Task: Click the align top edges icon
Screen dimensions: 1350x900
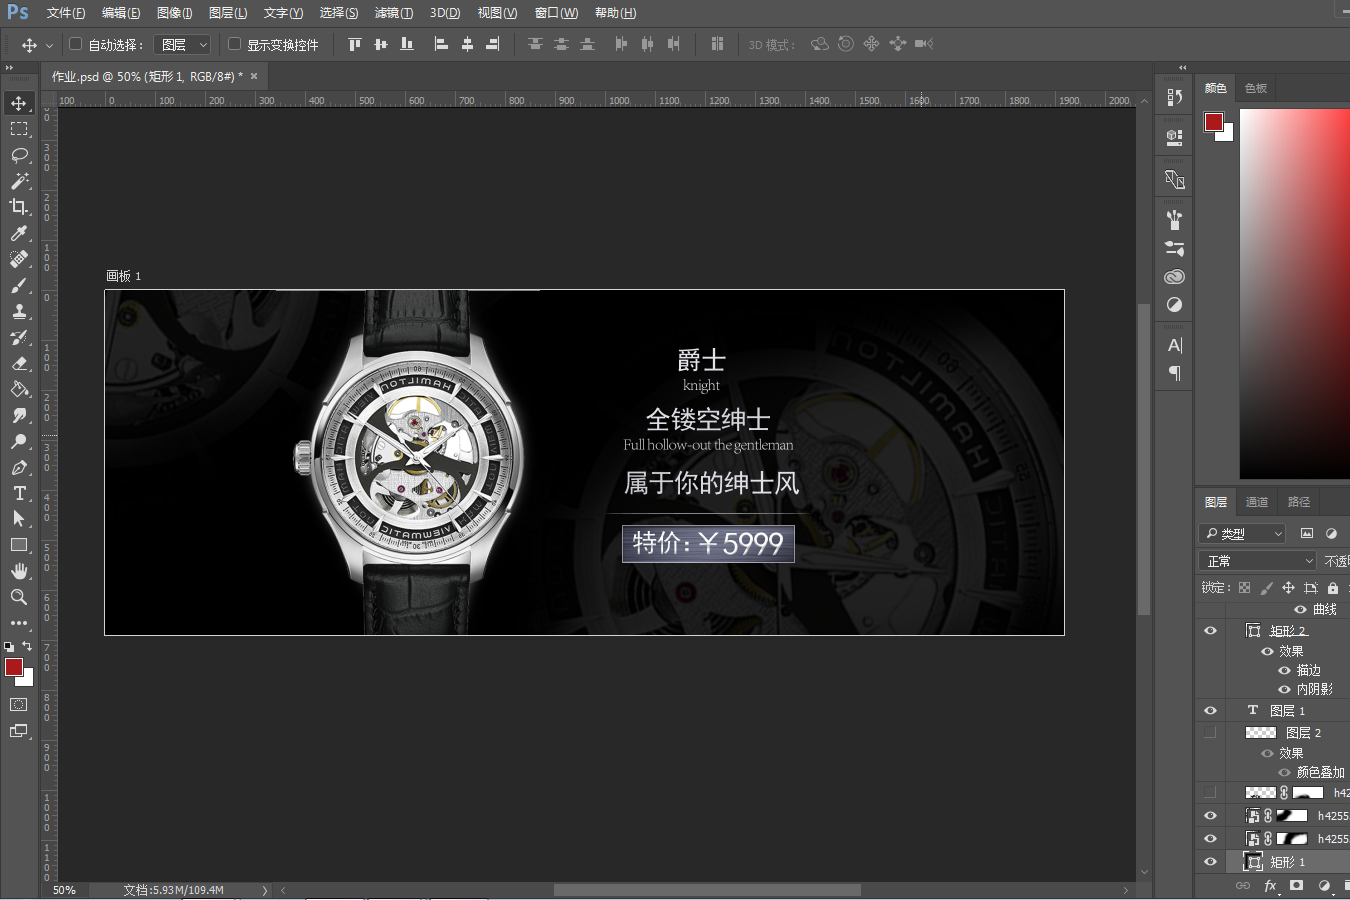Action: [x=354, y=44]
